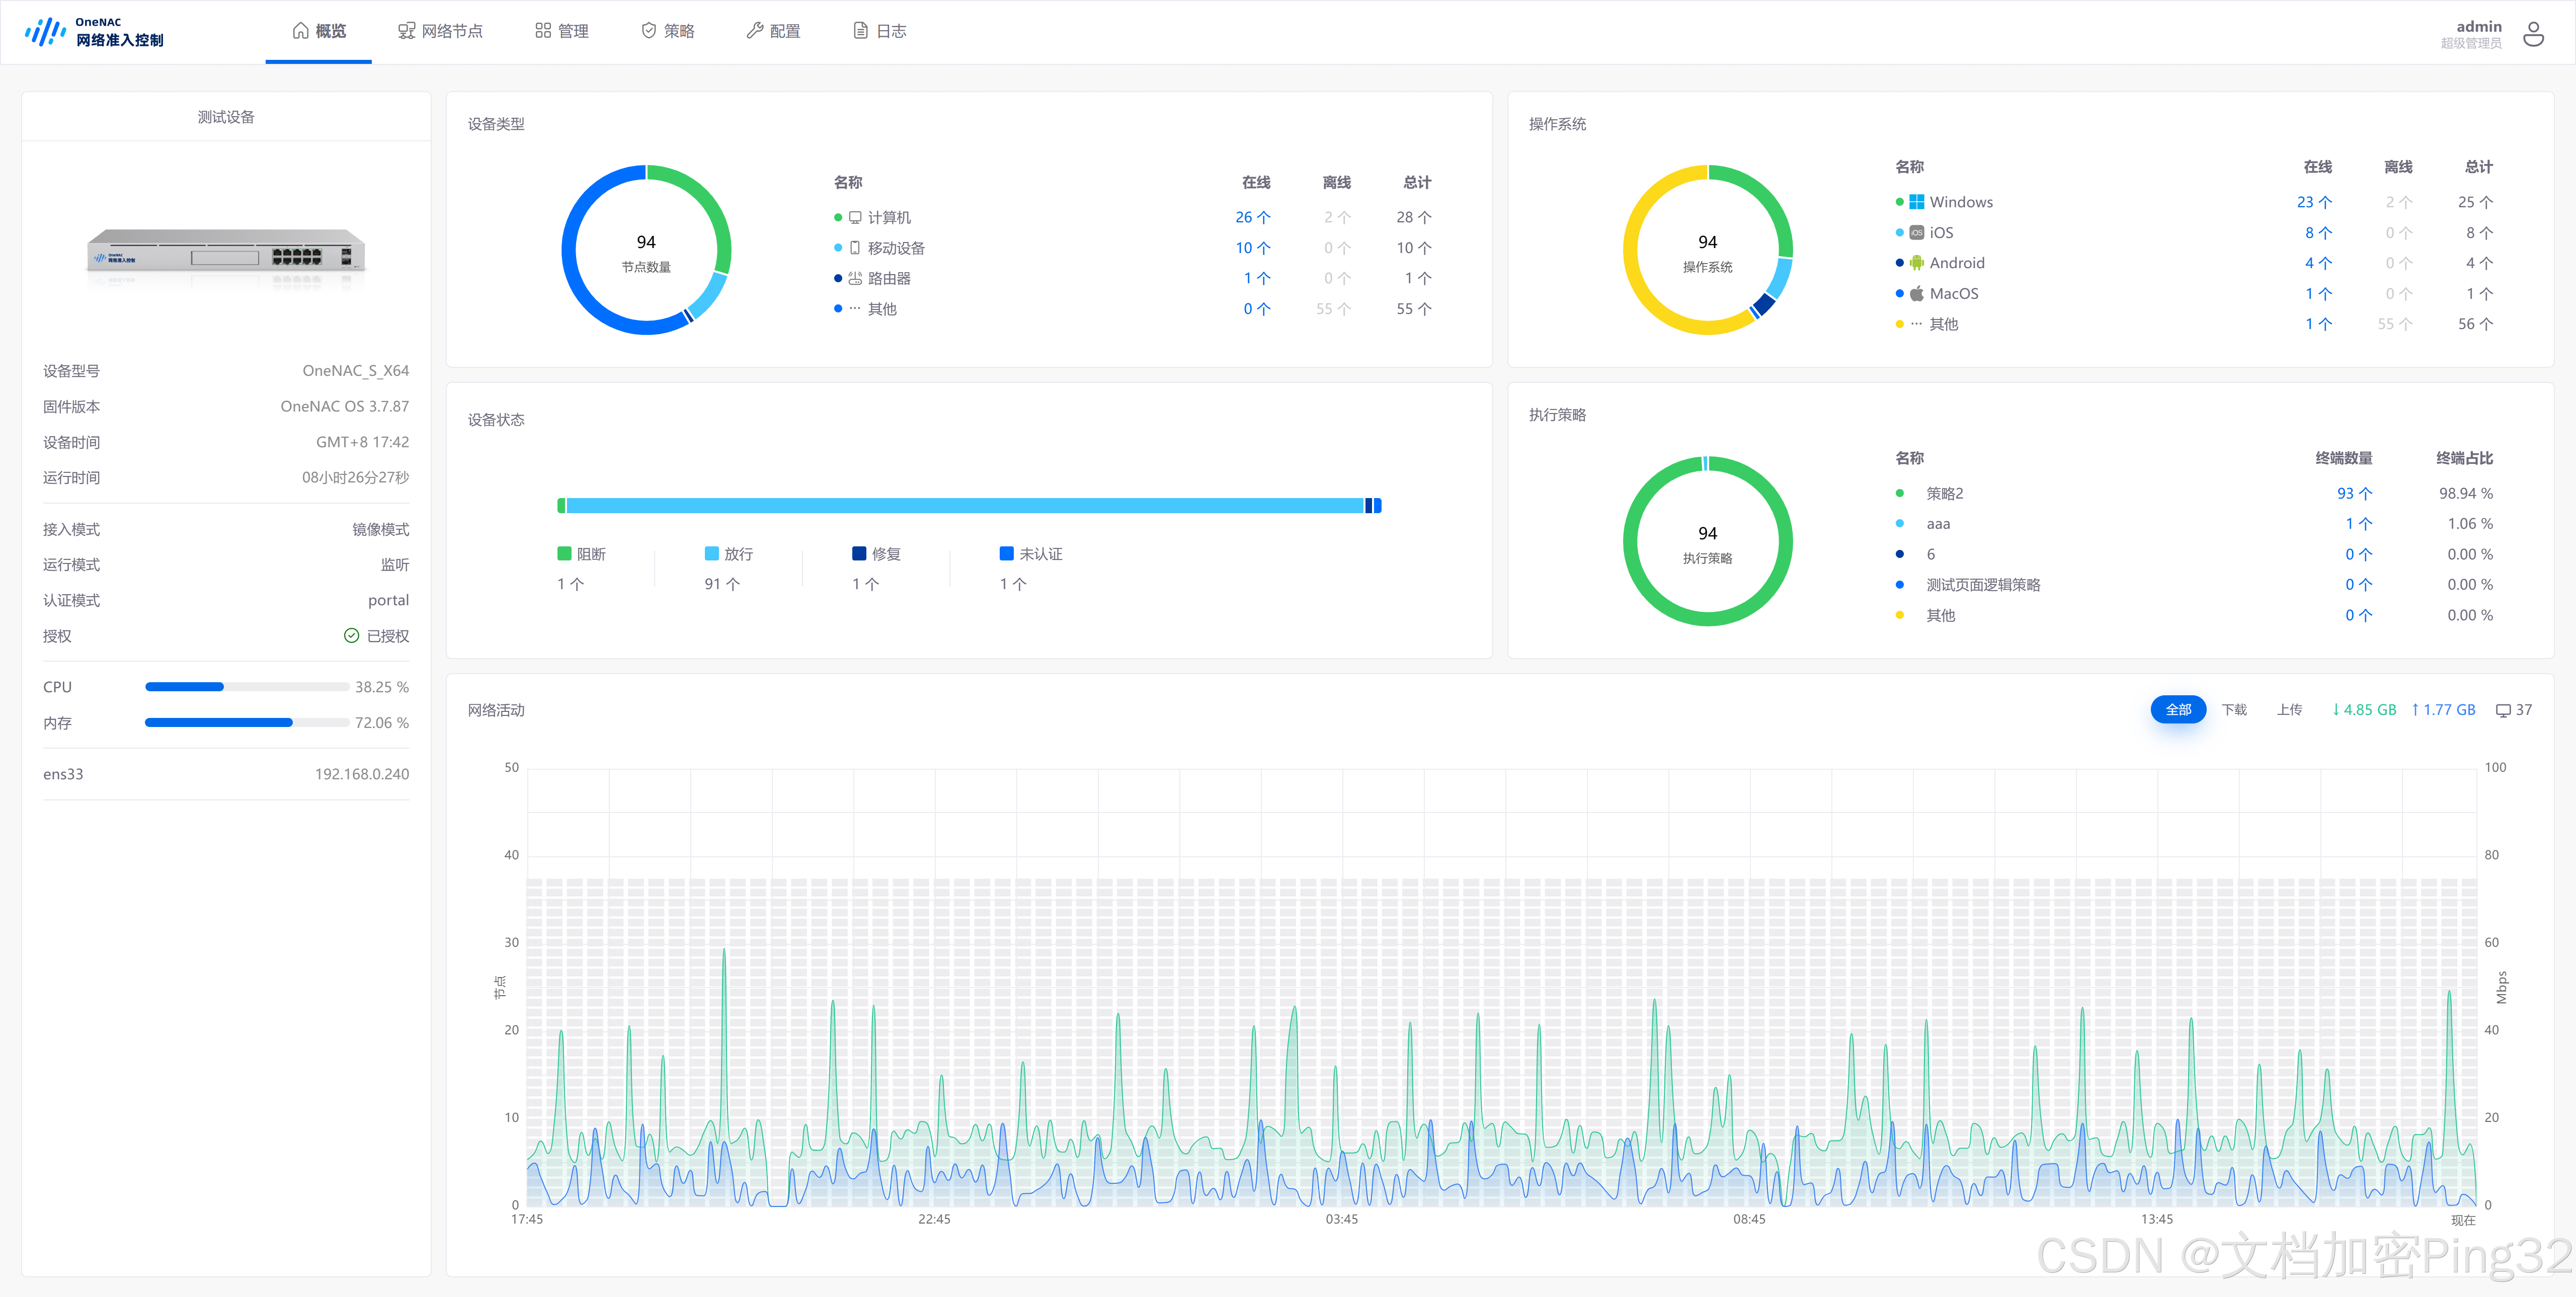Open the 配置 menu
Screen dimensions: 2576x1297
[773, 31]
